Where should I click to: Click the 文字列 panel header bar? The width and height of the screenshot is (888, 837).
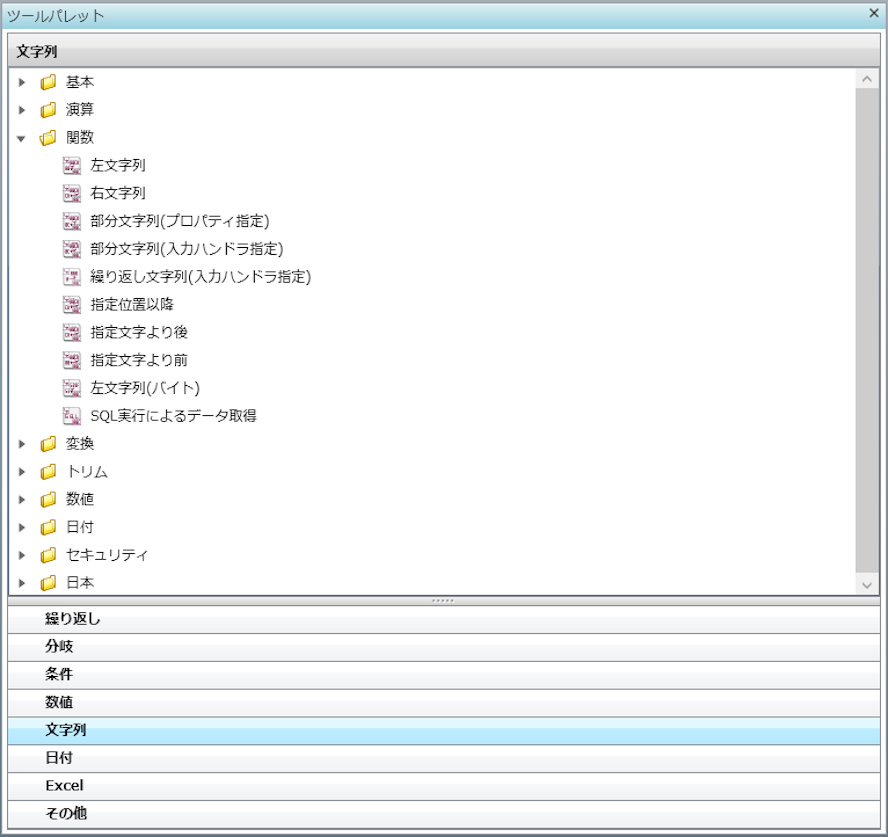tap(443, 51)
